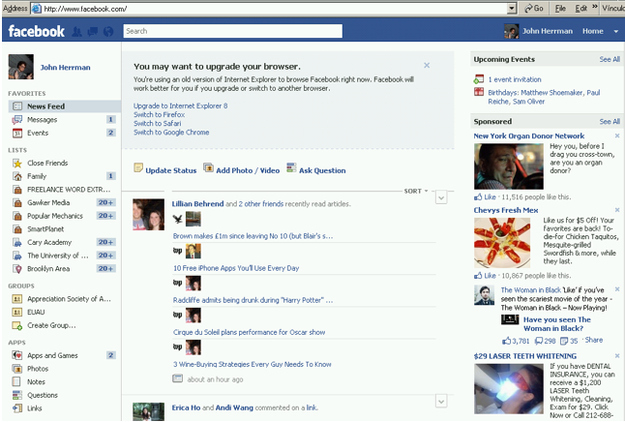The width and height of the screenshot is (625, 422).
Task: Click the Family list house icon
Action: [17, 176]
